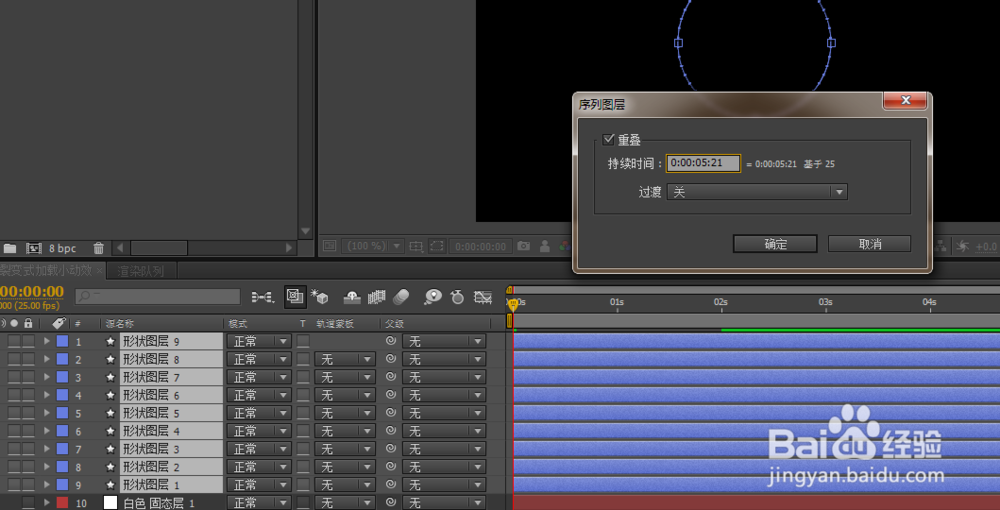Click the project panel trash icon
This screenshot has height=510, width=1000.
98,248
